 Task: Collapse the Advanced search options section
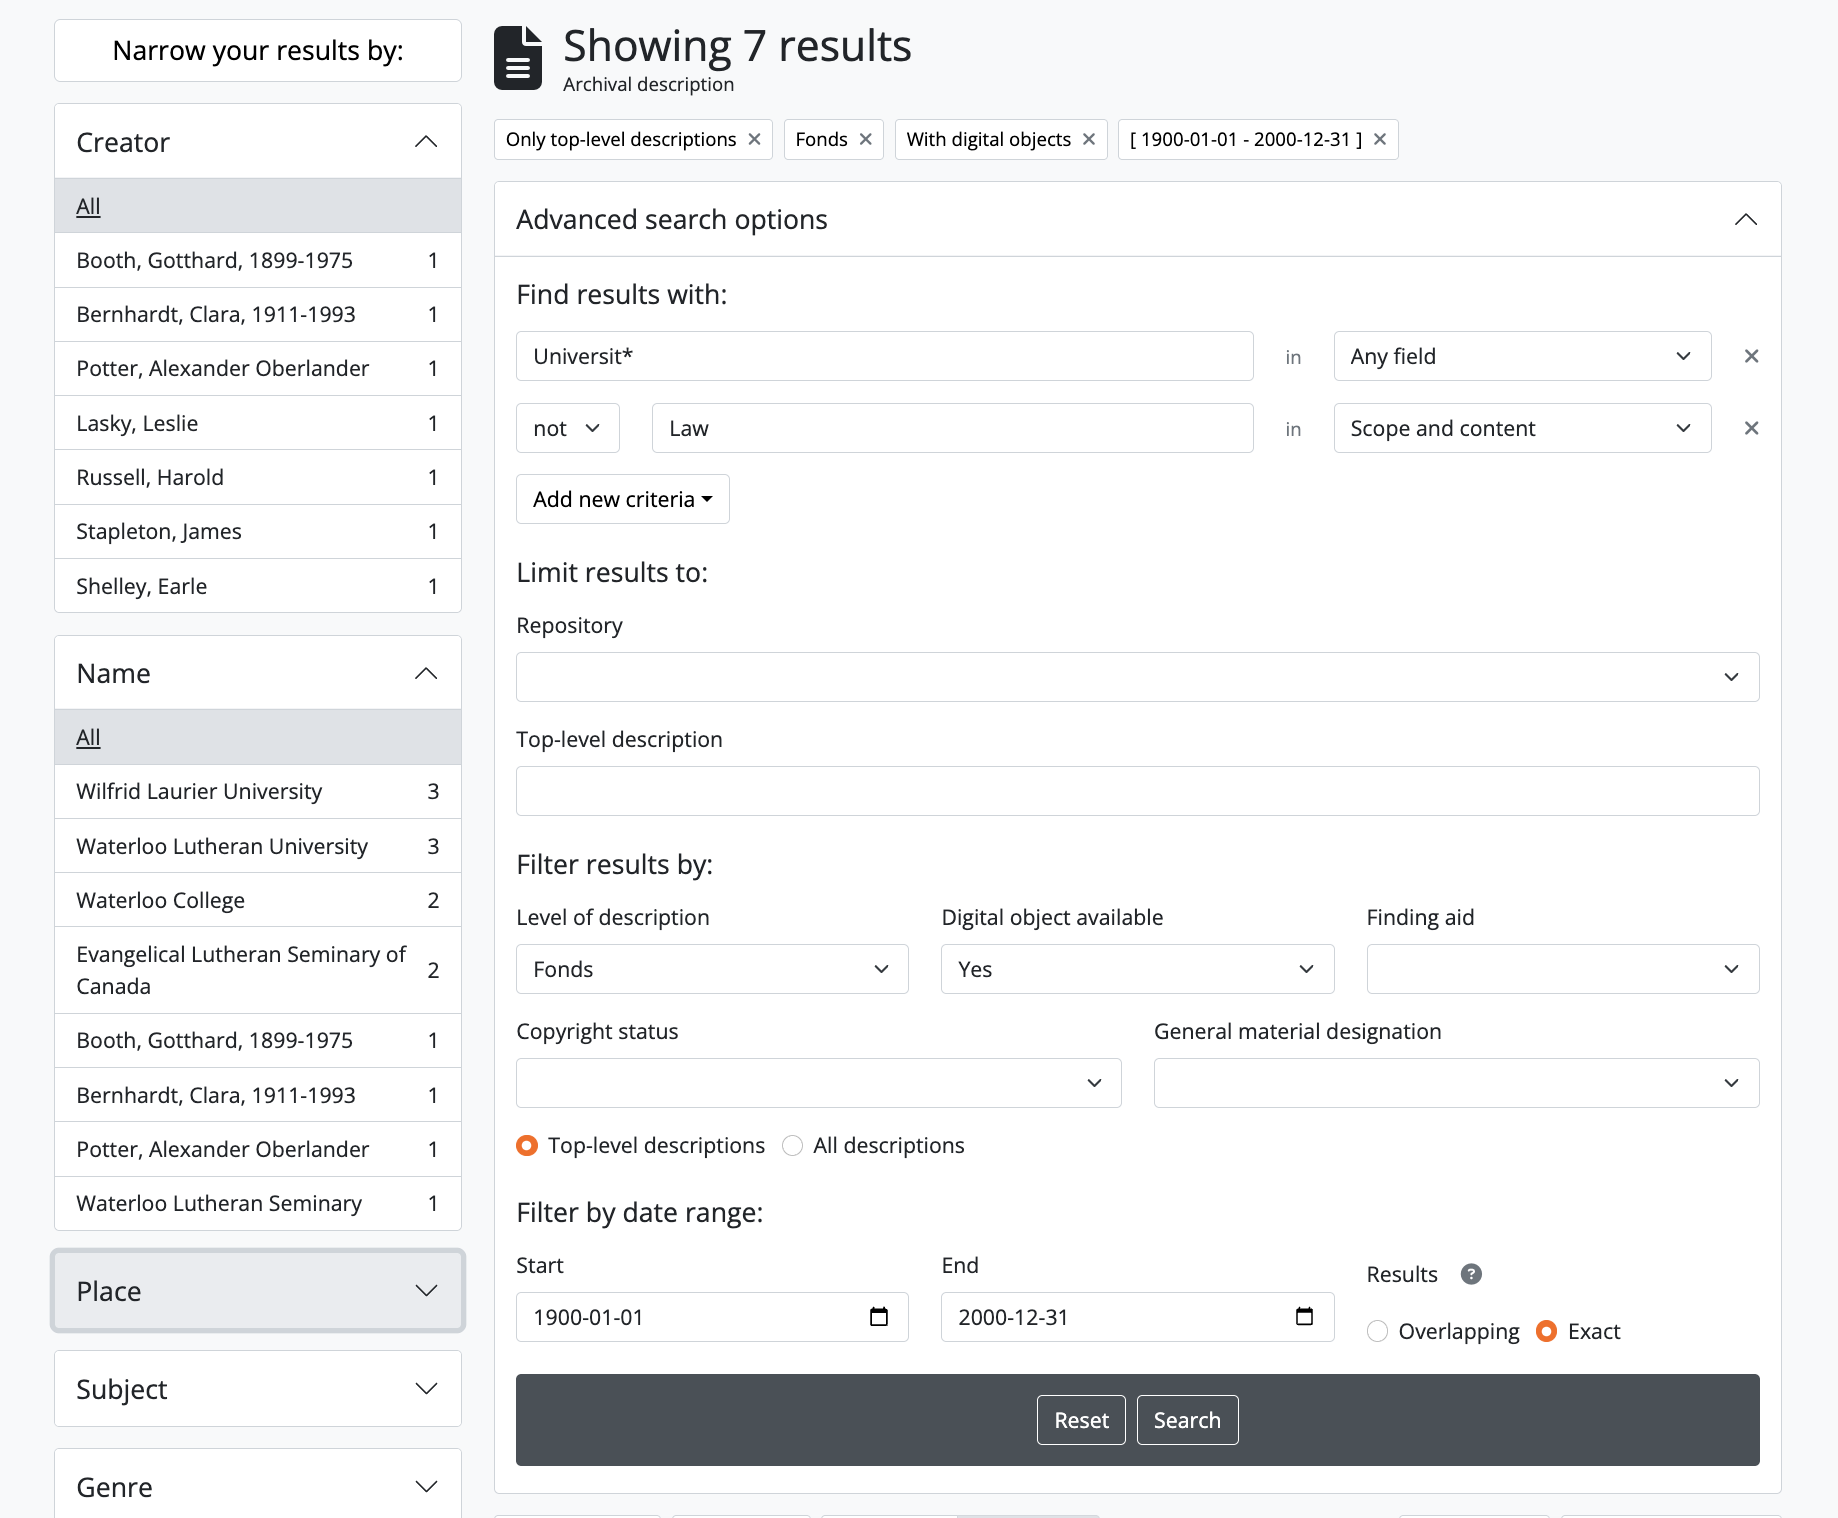1745,220
